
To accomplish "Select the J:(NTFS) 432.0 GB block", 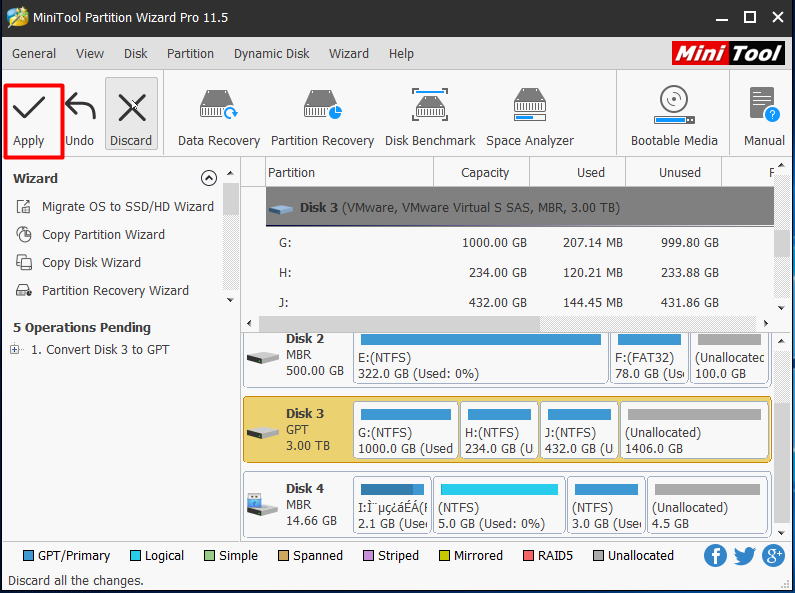I will (579, 430).
